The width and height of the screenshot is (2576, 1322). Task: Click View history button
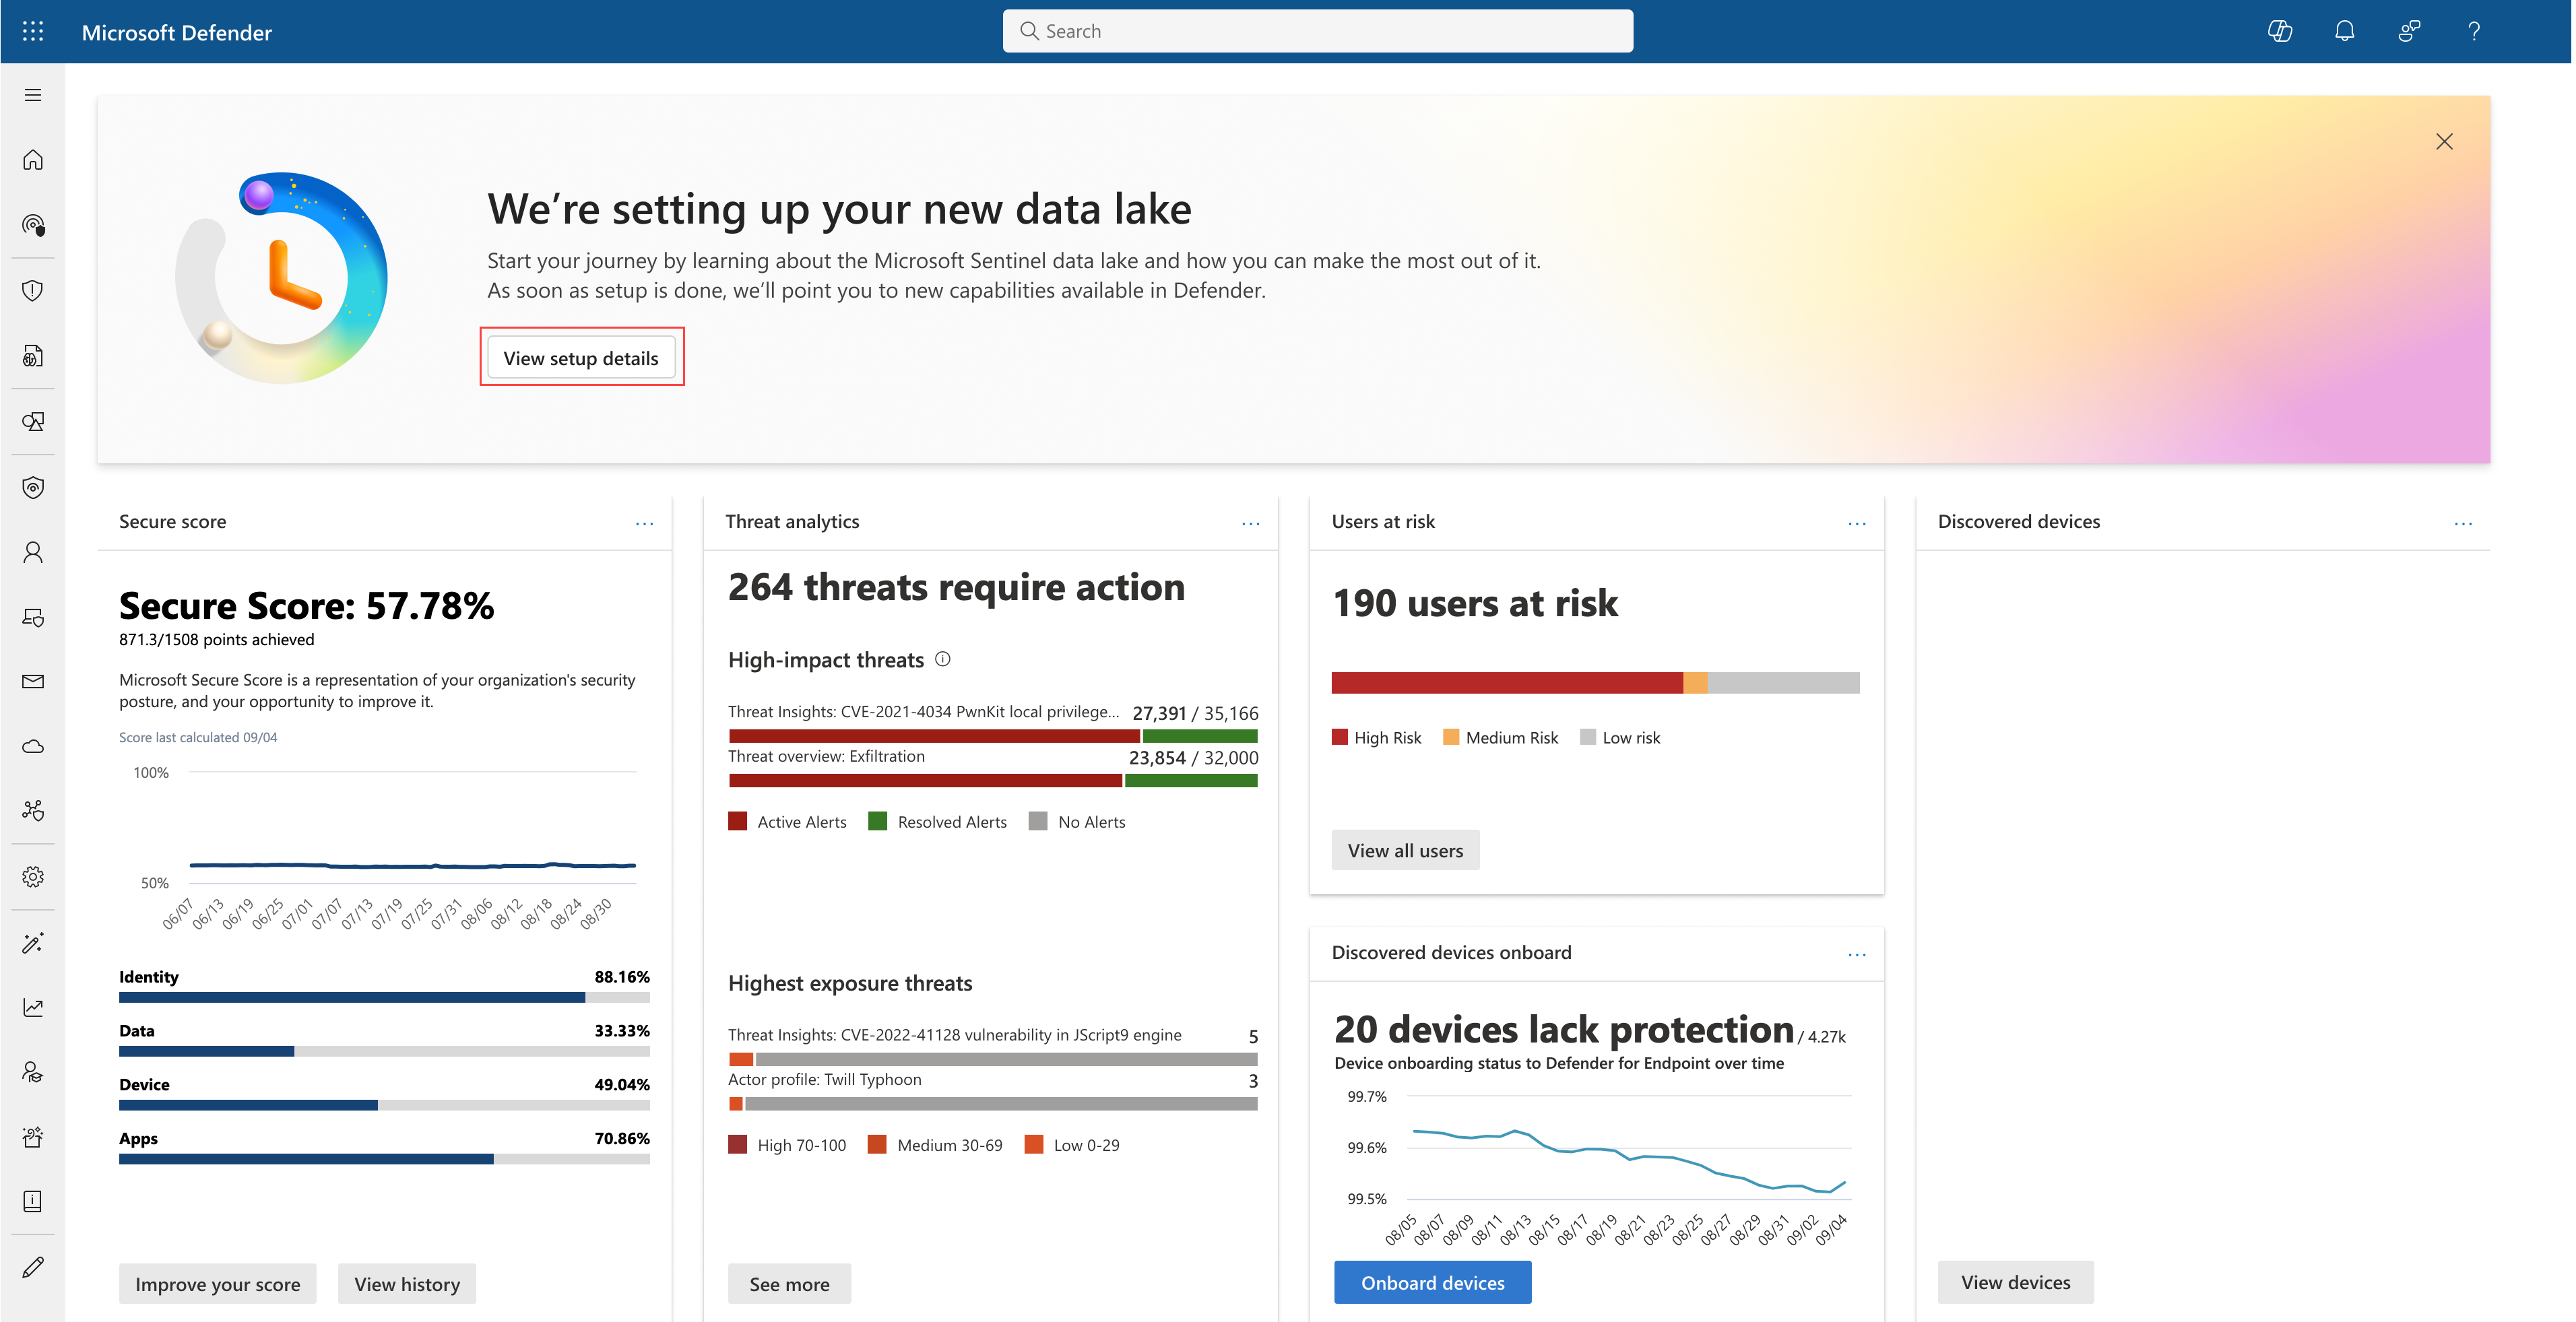point(407,1284)
